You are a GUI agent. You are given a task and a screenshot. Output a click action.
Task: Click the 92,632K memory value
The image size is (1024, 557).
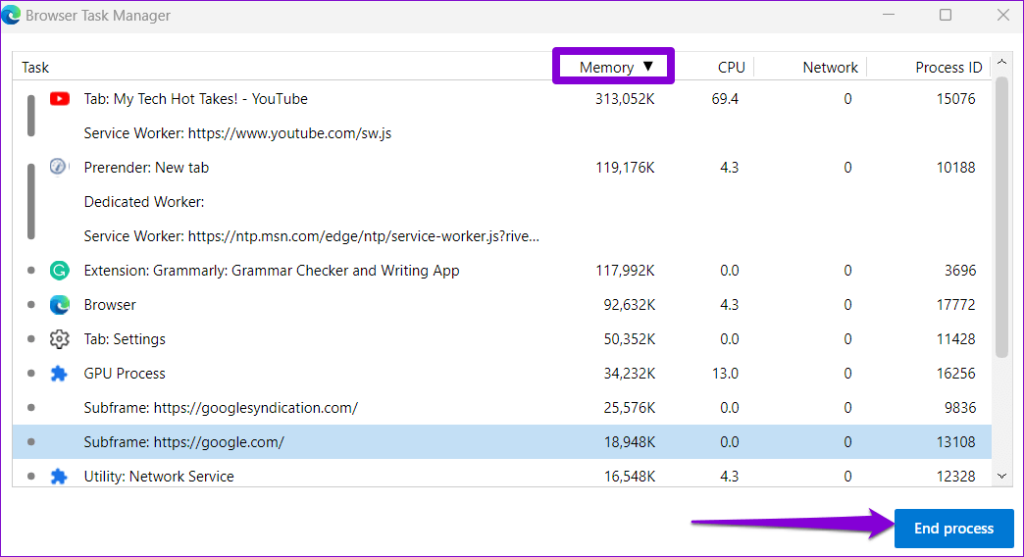[628, 305]
